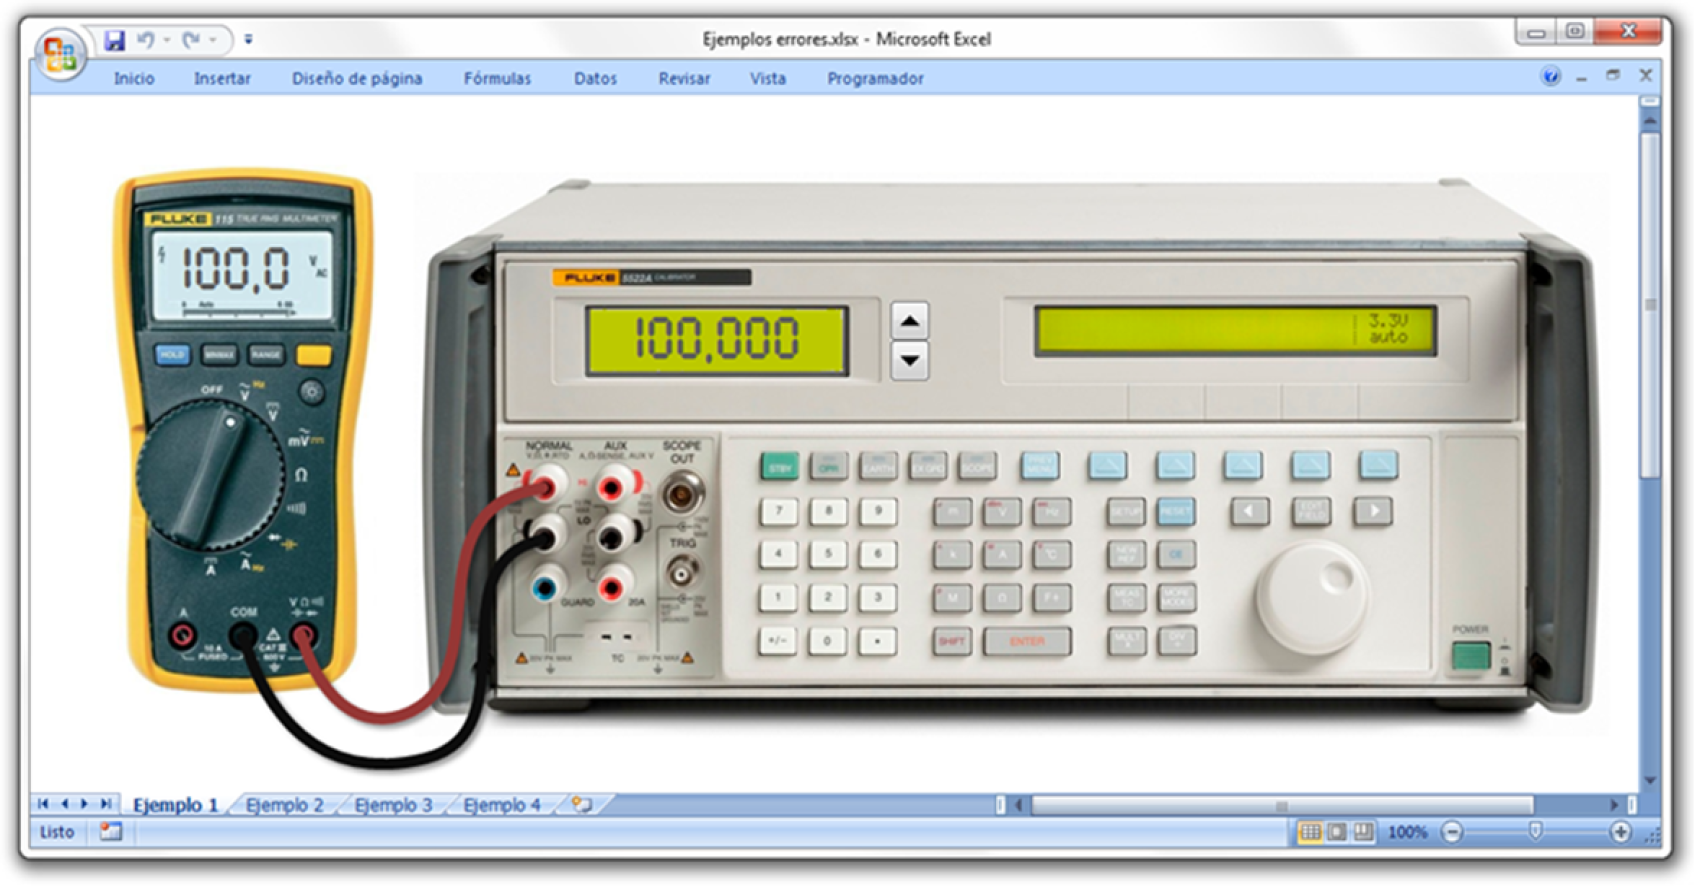The image size is (1694, 886).
Task: Click the green POWER button on calibrator
Action: [1470, 656]
